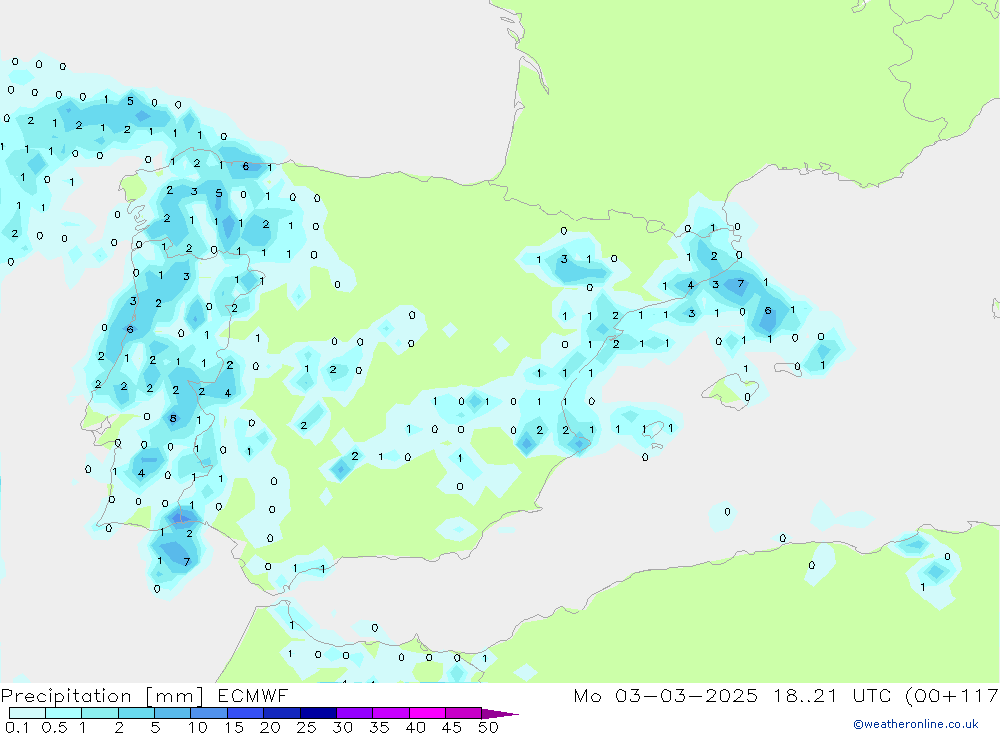Image resolution: width=1000 pixels, height=733 pixels.
Task: Select the 5–10 mm legend color box
Action: click(173, 713)
